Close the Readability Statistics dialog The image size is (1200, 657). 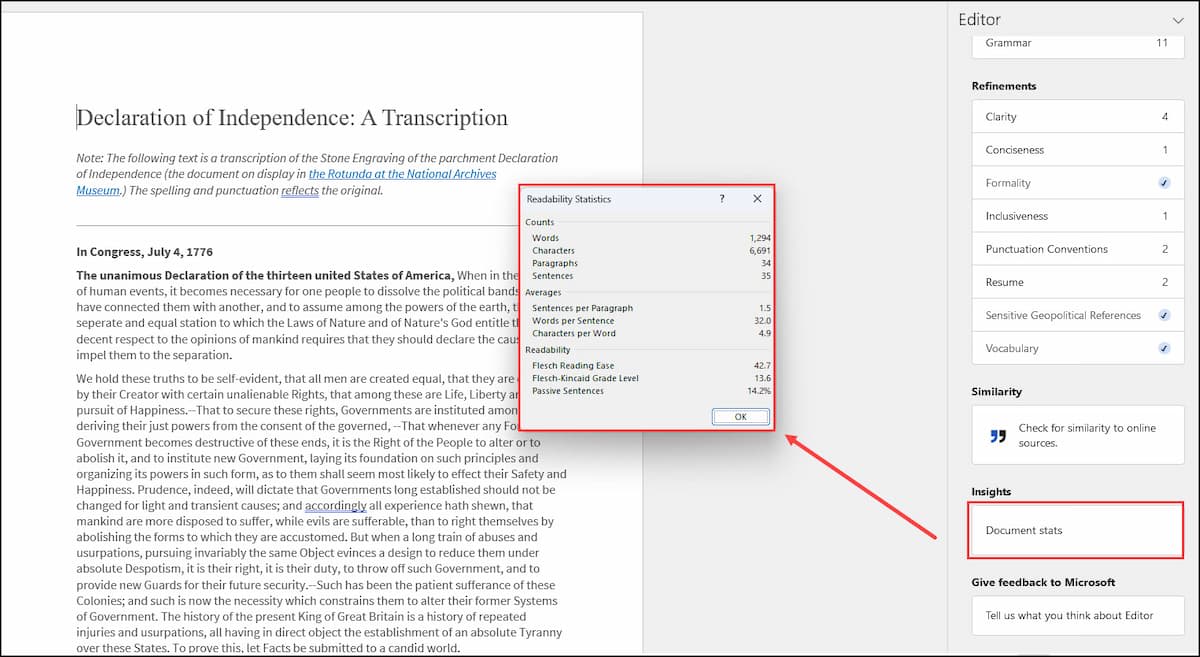(757, 199)
